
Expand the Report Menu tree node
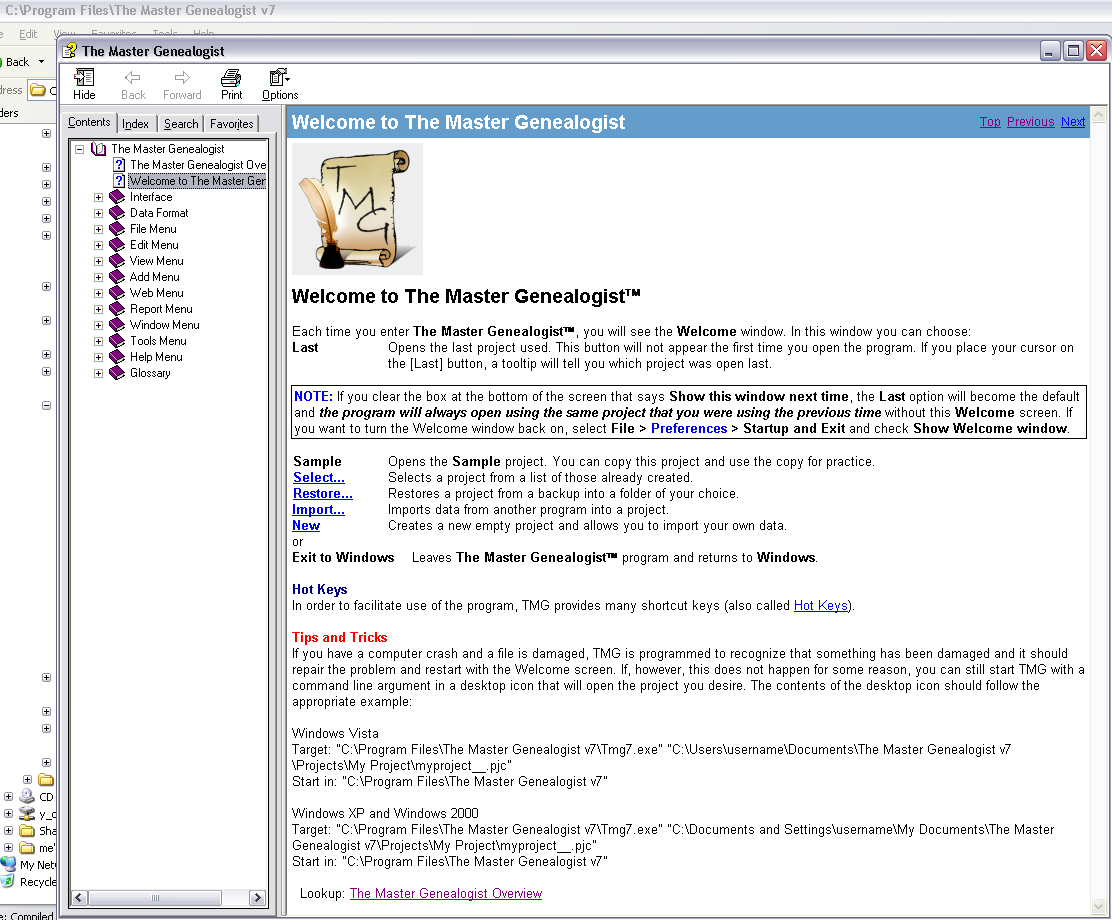(x=99, y=309)
